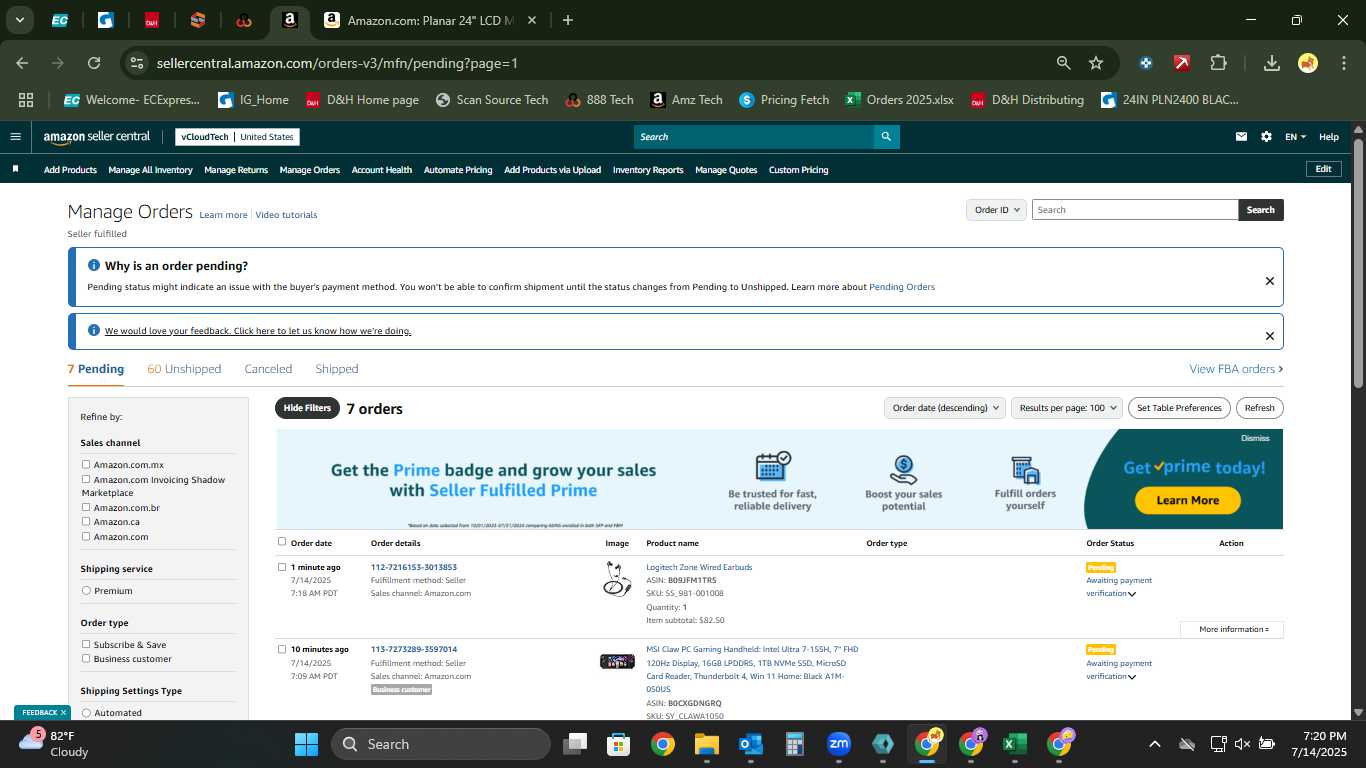Click the Logitech Zone earbuds product image

coord(617,579)
